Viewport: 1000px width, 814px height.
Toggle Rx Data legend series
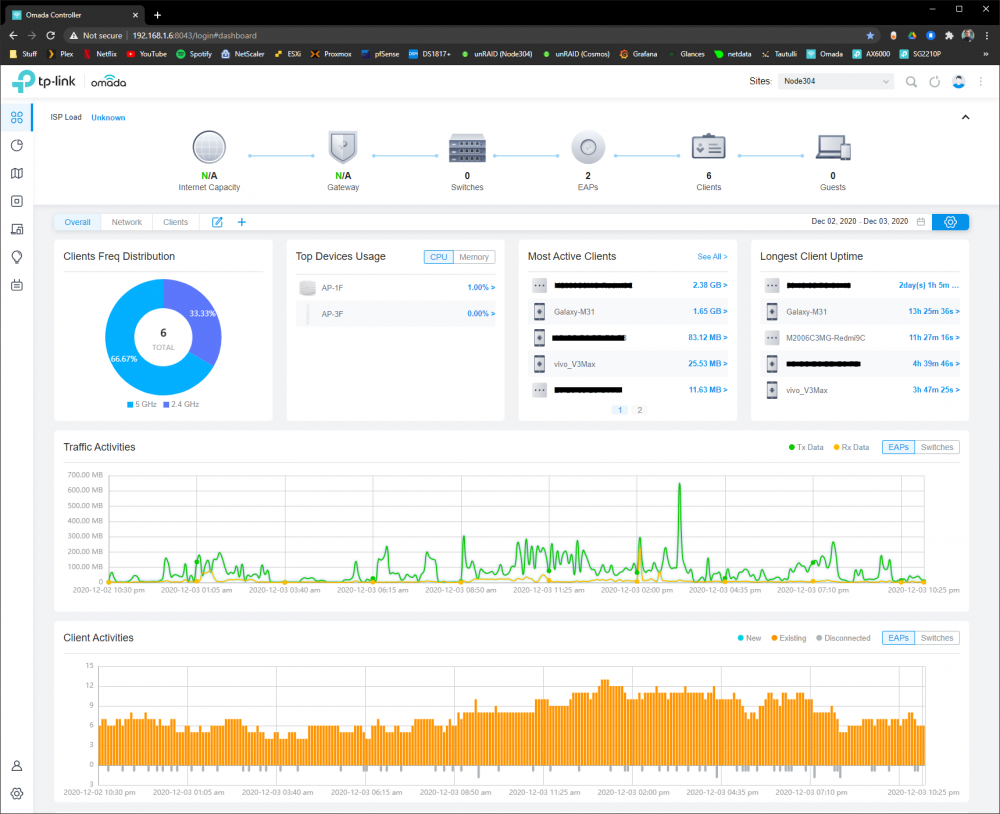[x=851, y=447]
